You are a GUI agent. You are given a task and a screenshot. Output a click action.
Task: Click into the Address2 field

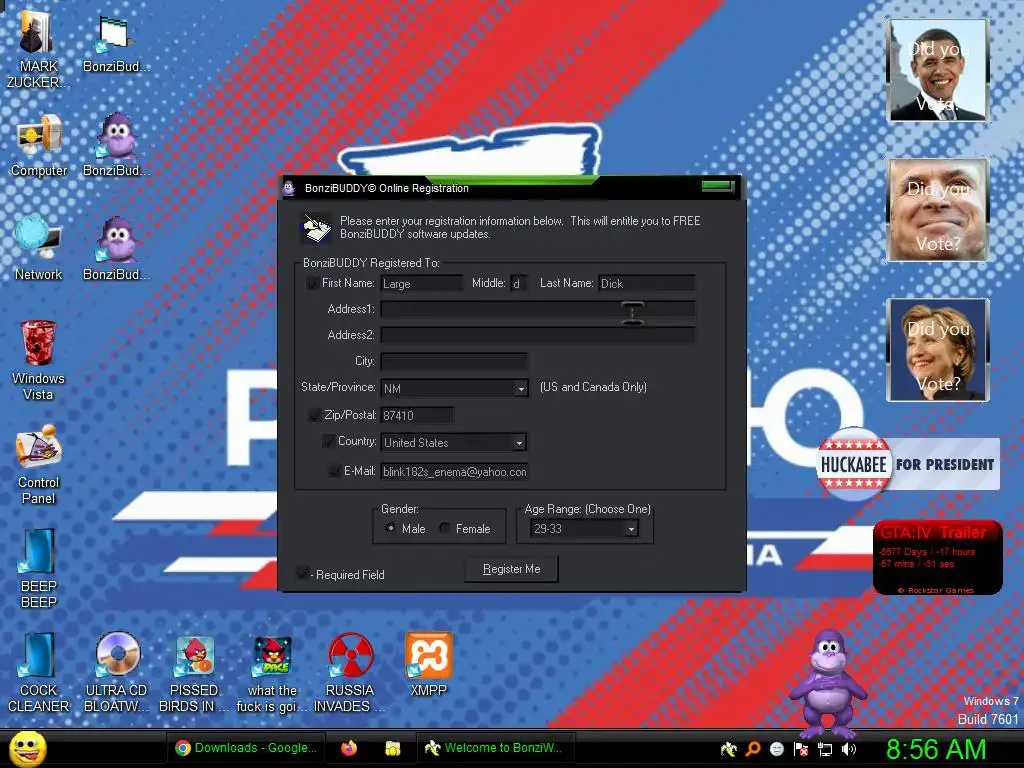[538, 335]
